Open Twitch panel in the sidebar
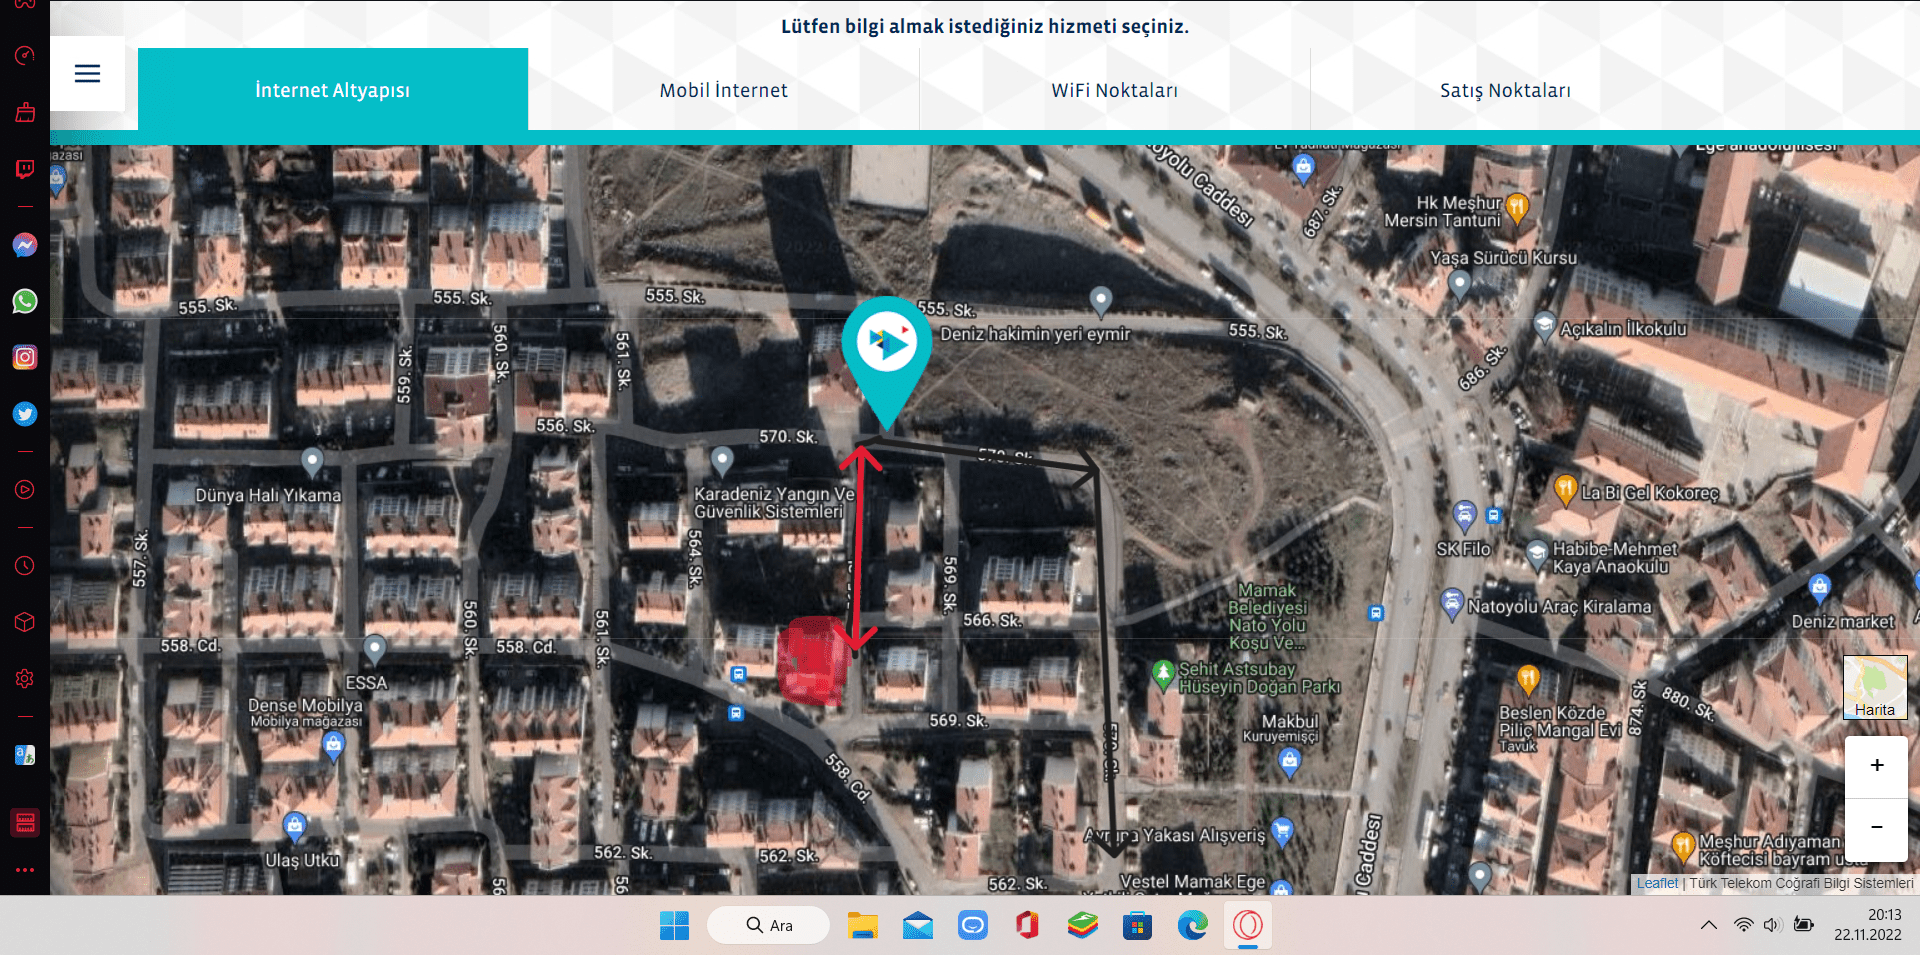This screenshot has height=955, width=1920. coord(25,169)
